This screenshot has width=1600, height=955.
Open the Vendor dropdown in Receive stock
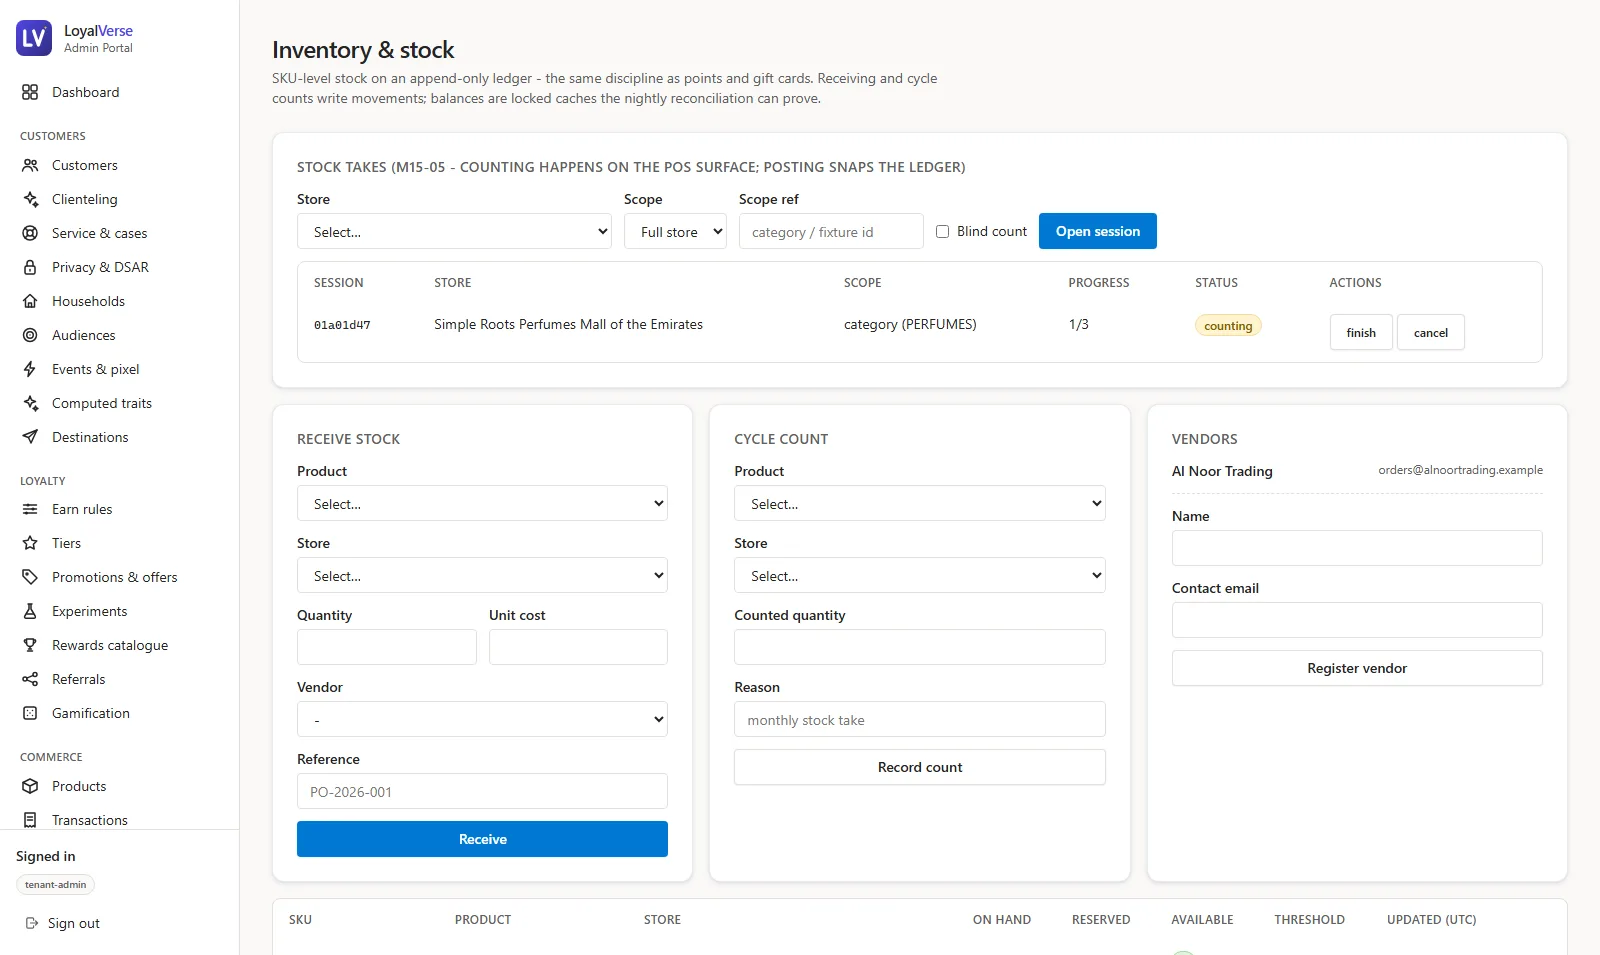click(x=482, y=719)
